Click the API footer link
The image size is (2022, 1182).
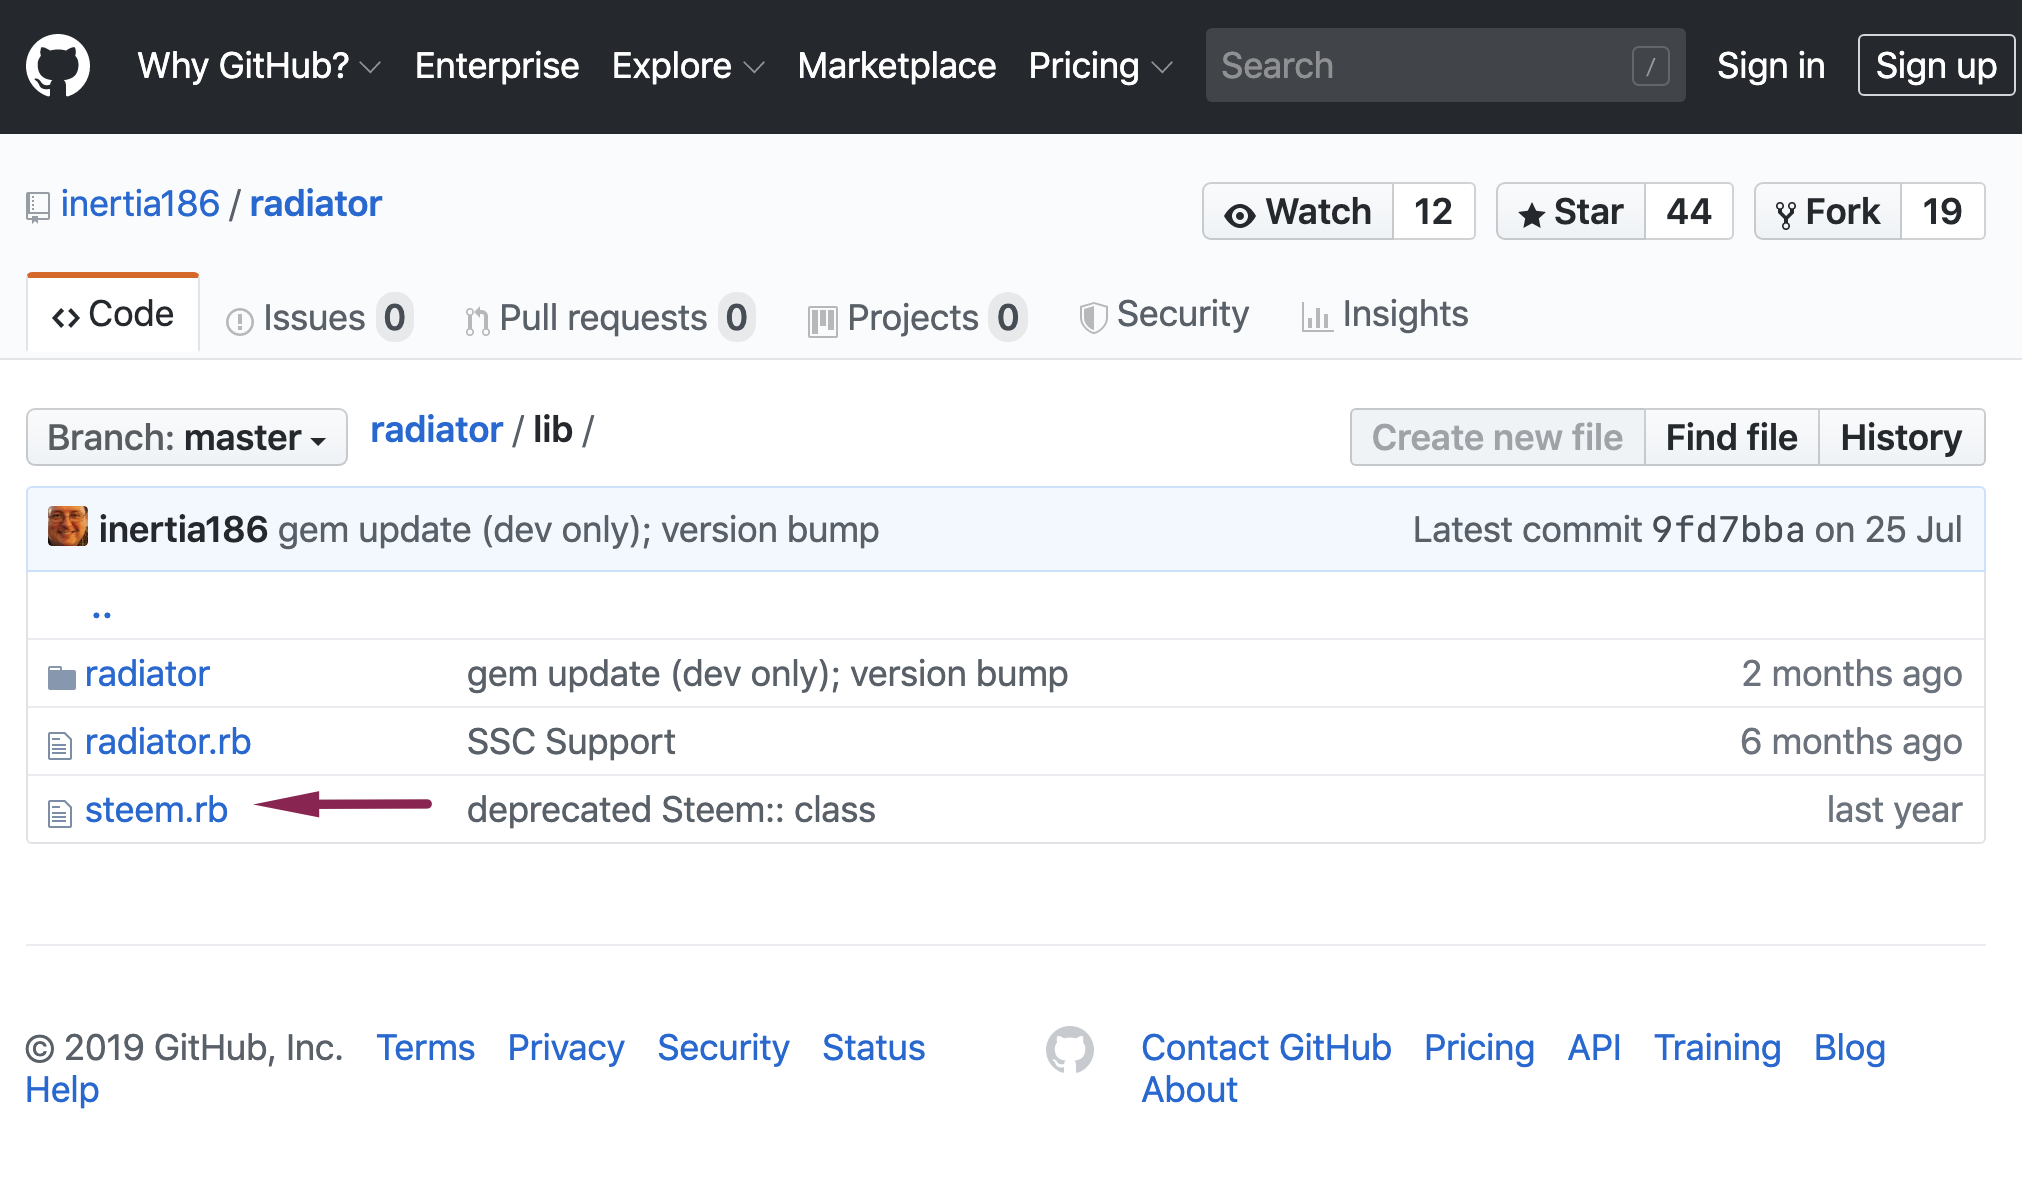pos(1594,1048)
